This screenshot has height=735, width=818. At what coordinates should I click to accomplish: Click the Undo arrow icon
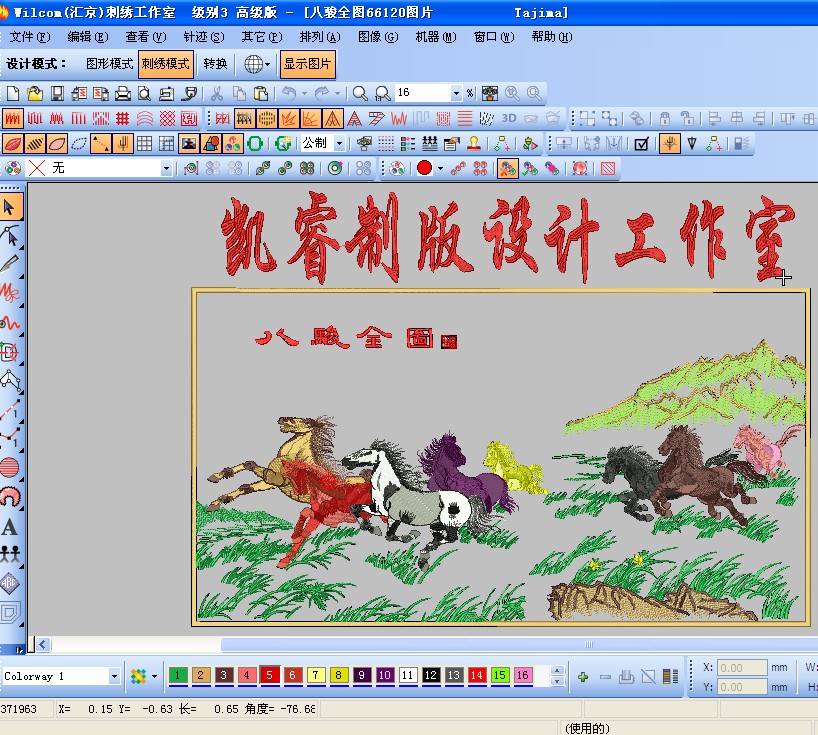click(x=289, y=93)
